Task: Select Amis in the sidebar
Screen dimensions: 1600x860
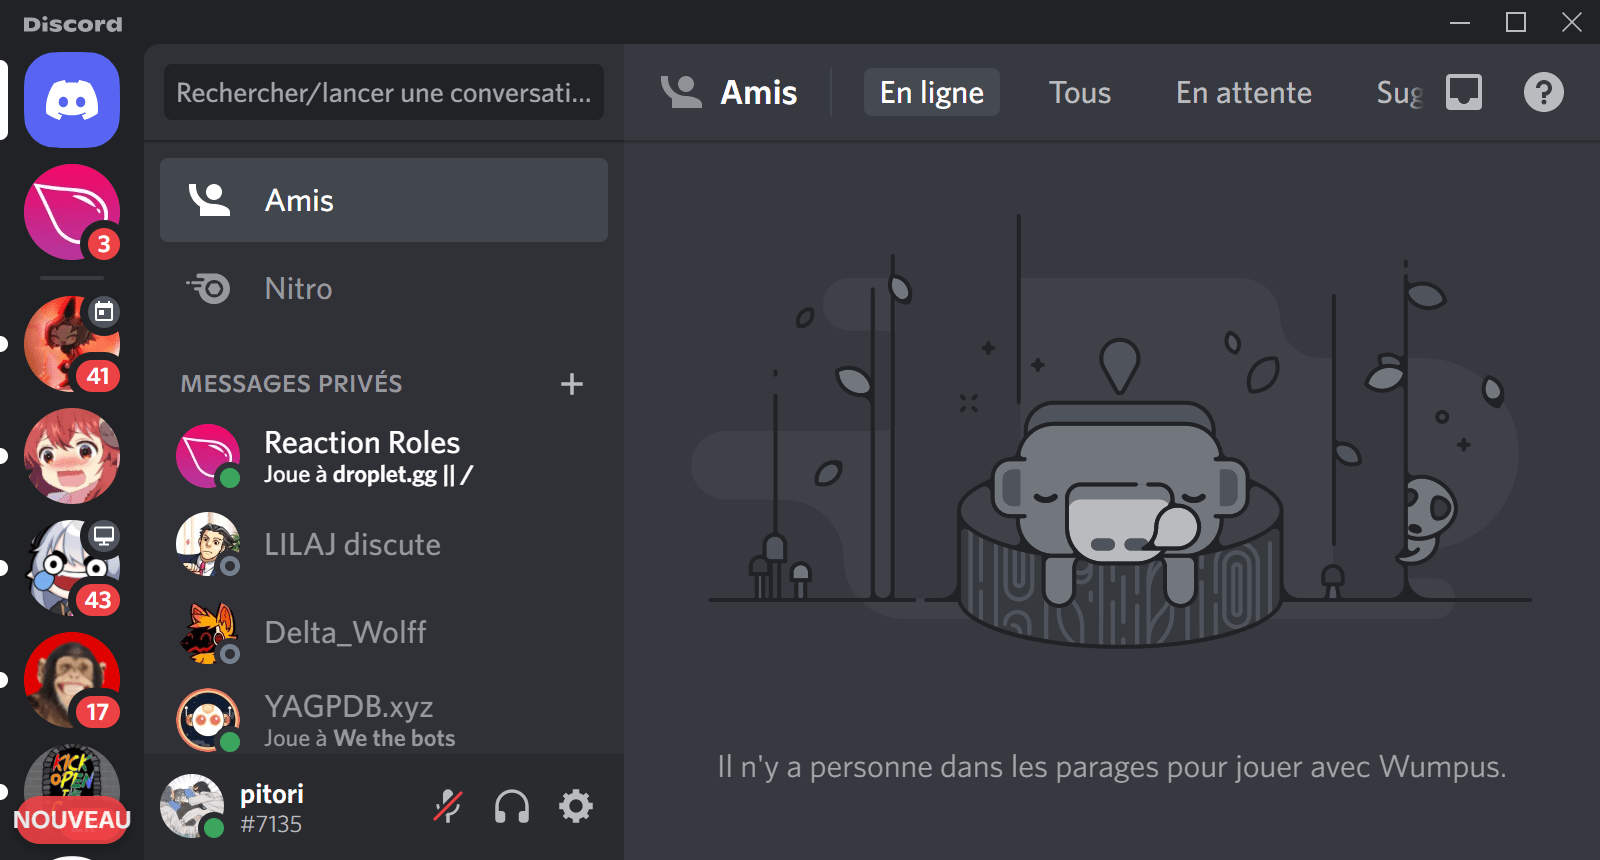Action: [384, 200]
